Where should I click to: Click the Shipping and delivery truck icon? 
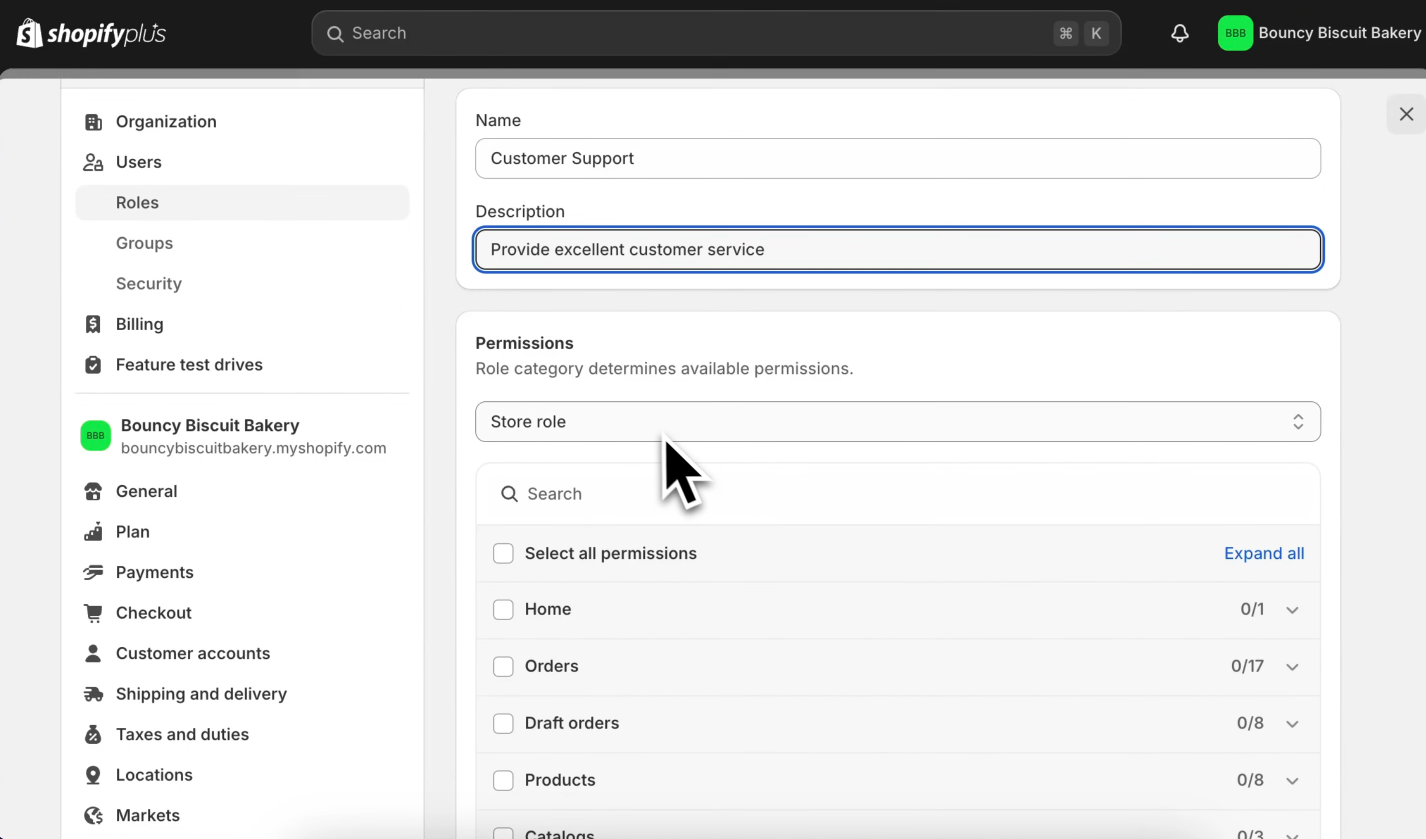click(x=93, y=694)
